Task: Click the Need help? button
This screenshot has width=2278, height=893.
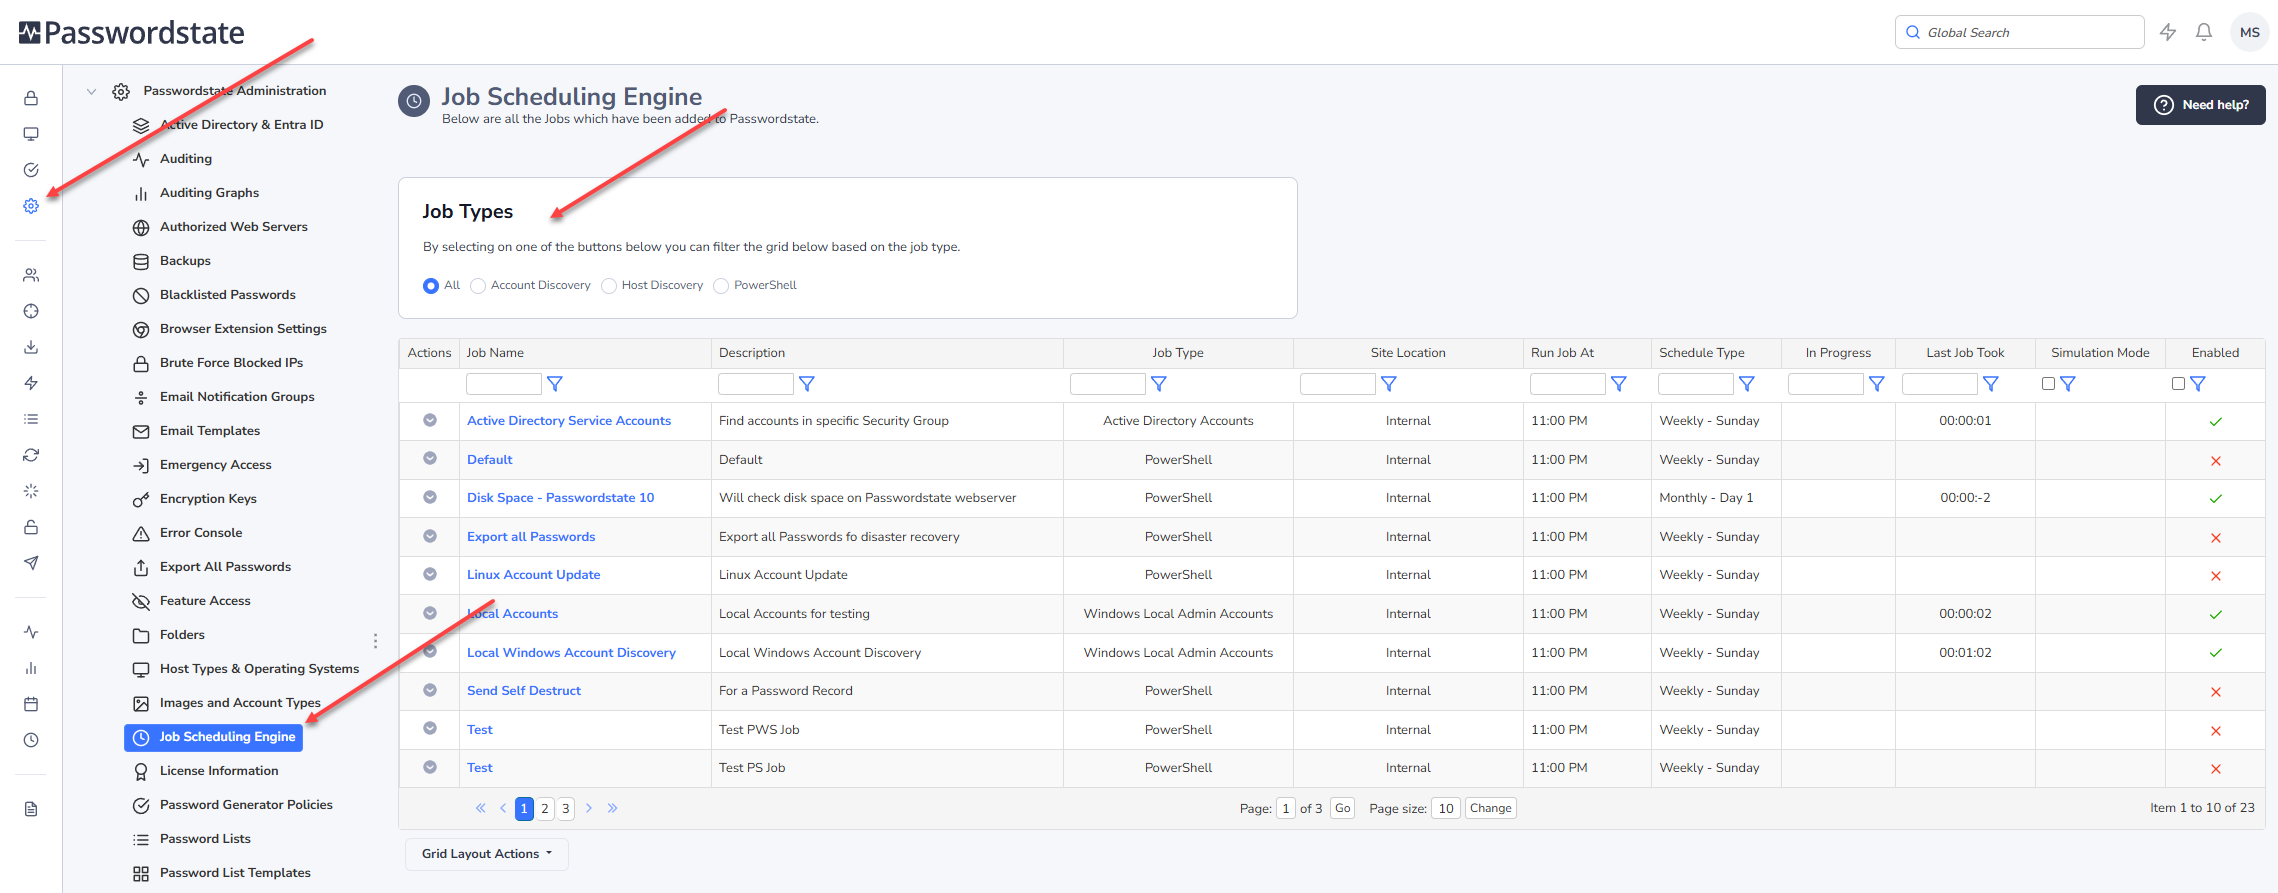Action: tap(2200, 105)
